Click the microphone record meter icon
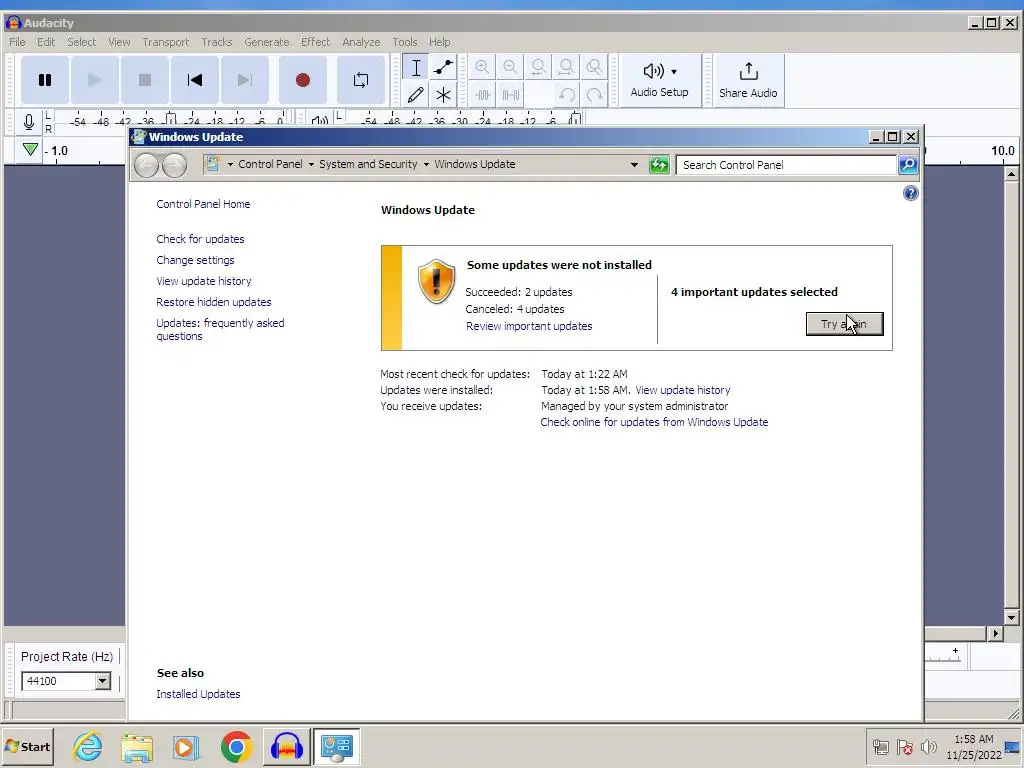 coord(29,122)
